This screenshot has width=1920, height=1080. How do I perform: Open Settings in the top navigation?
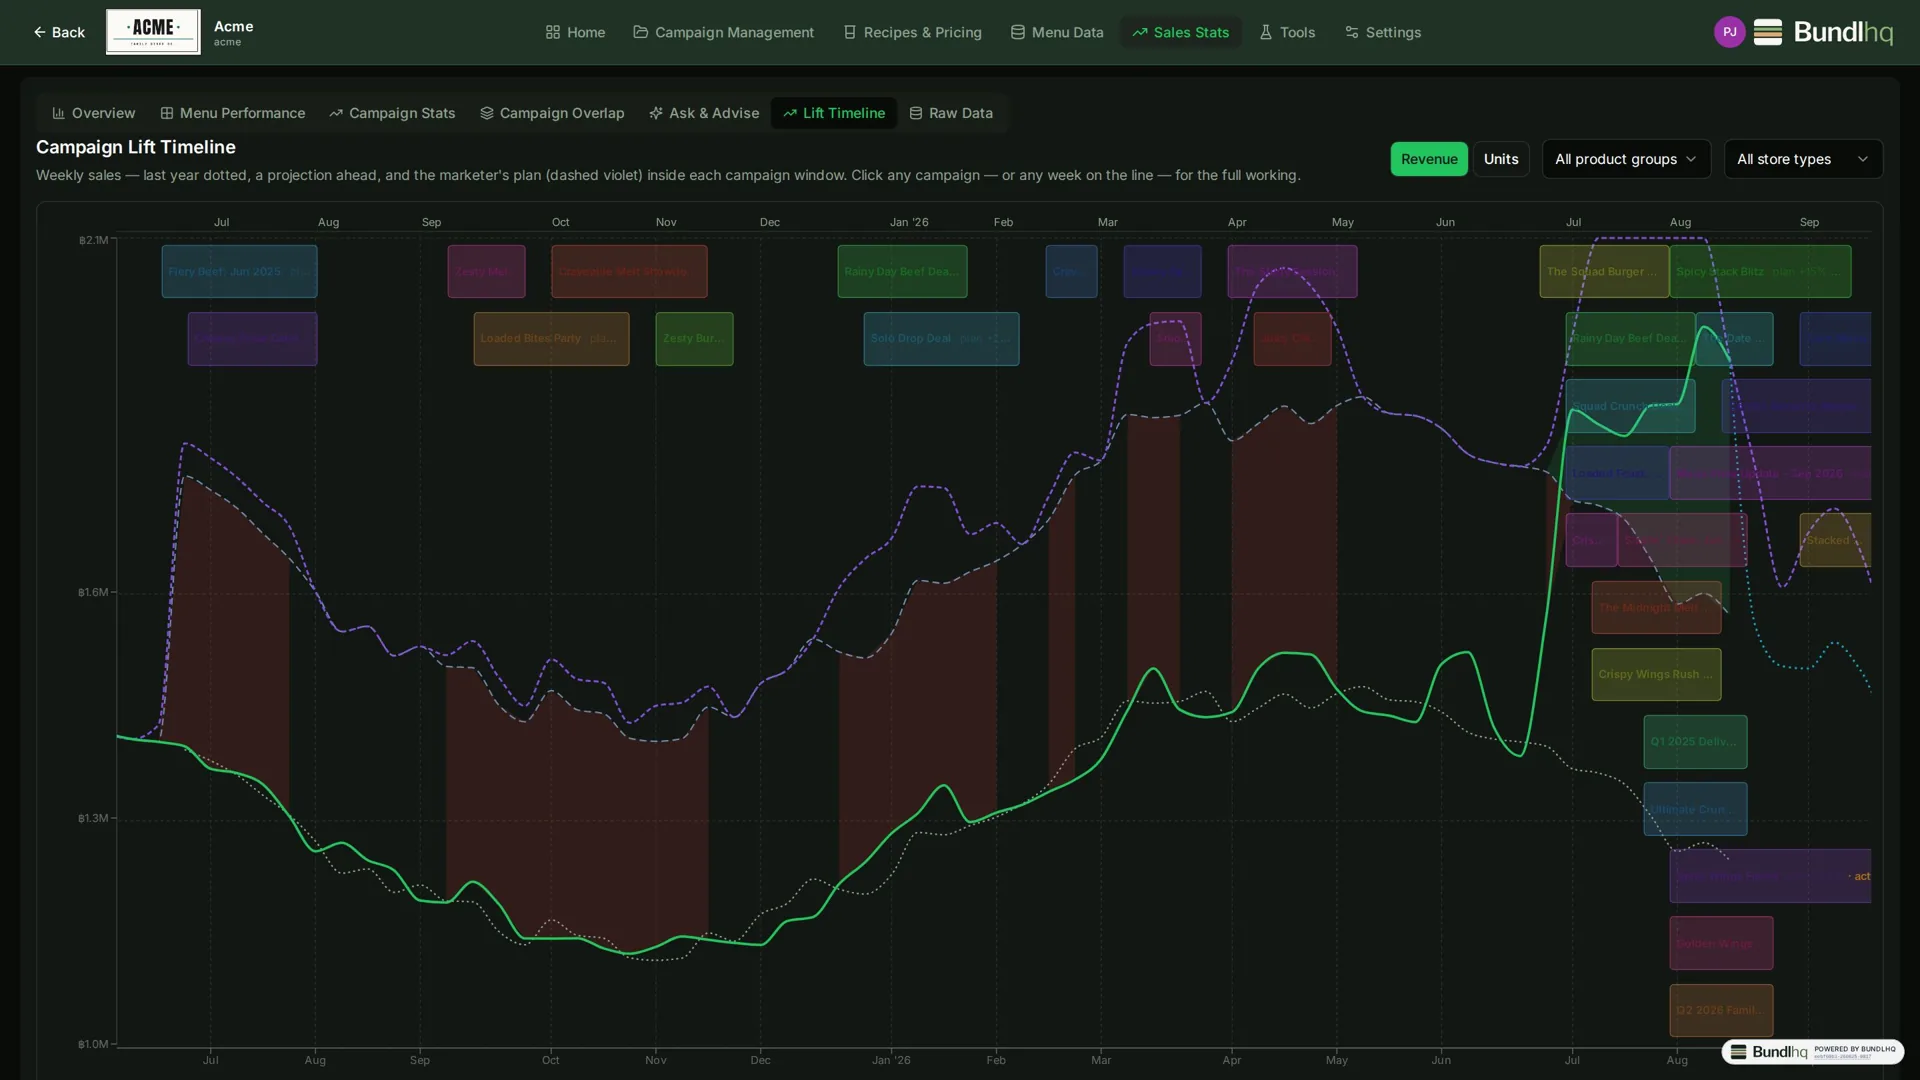point(1383,32)
